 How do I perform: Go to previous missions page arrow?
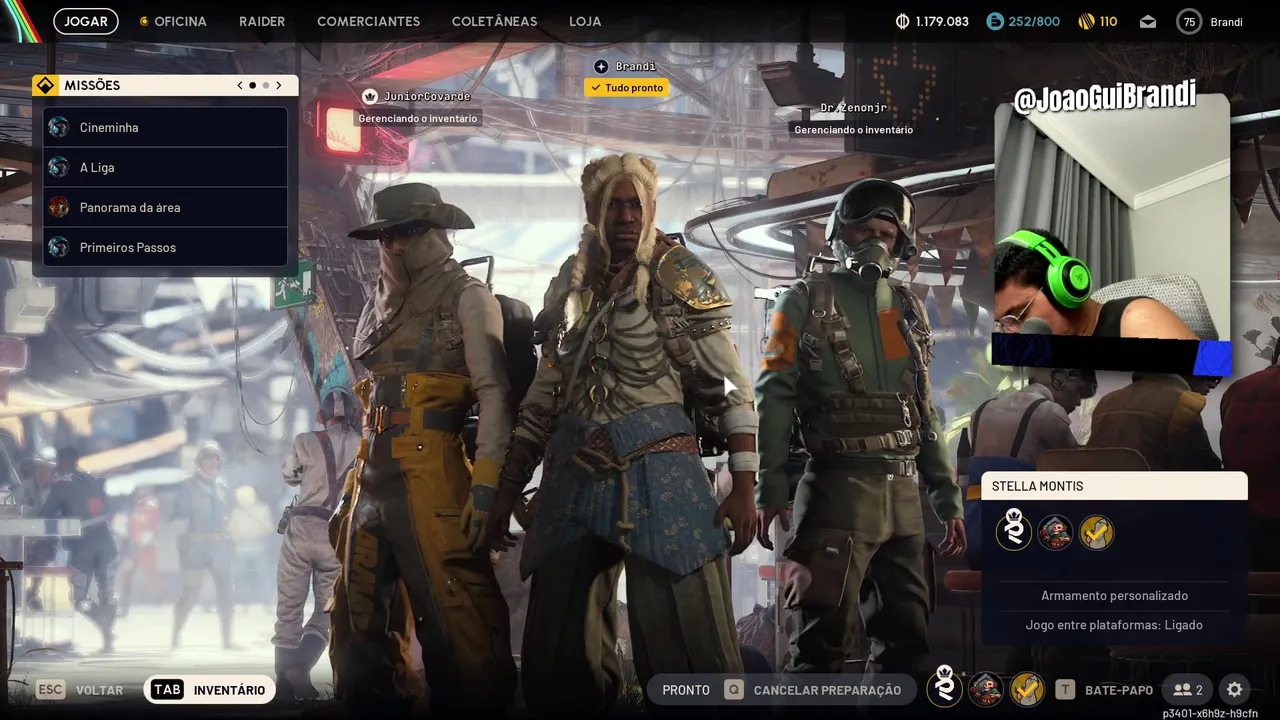click(x=240, y=86)
